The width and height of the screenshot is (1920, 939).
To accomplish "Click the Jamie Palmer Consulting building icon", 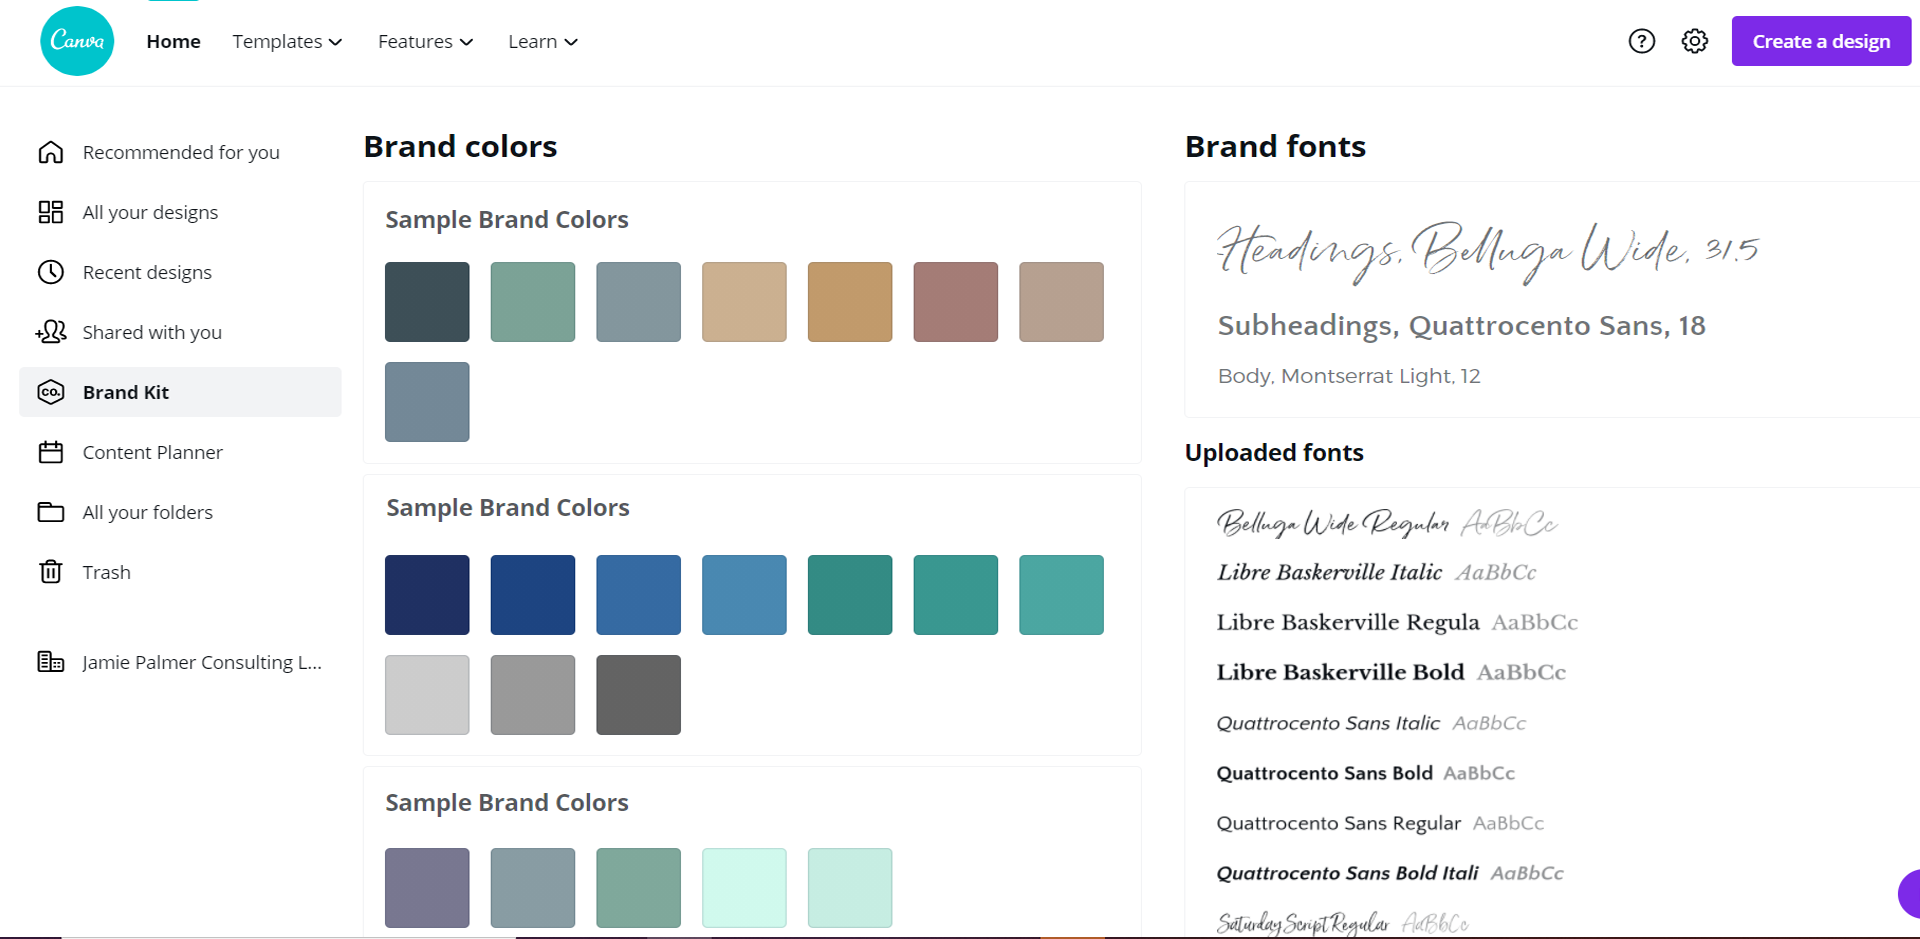I will click(x=51, y=662).
